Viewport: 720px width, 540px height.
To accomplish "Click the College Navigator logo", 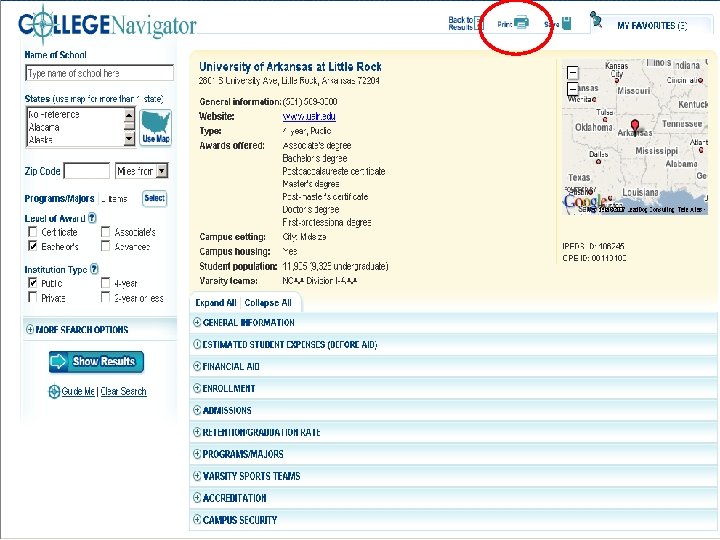I will tap(107, 25).
